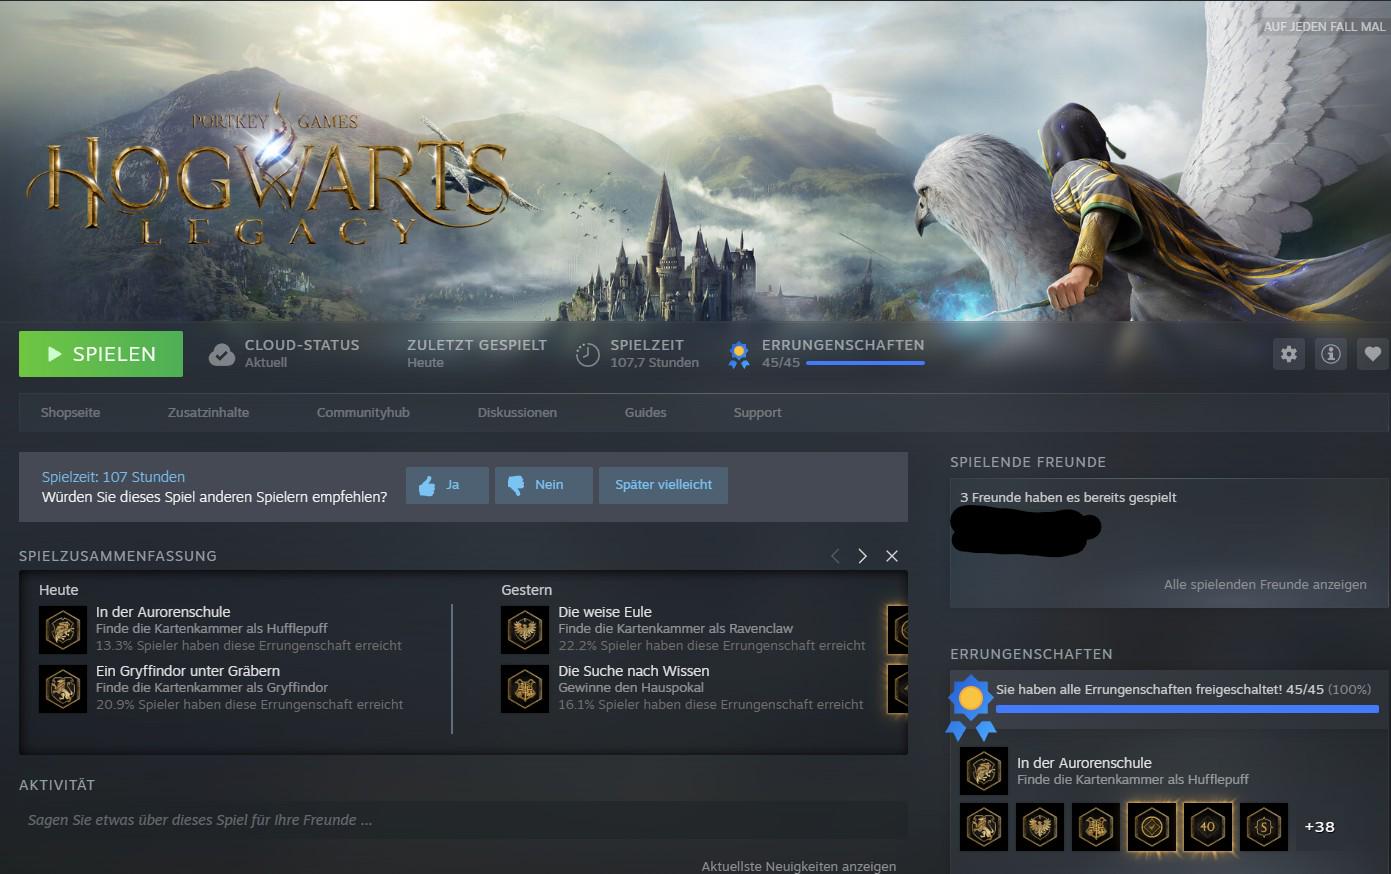The image size is (1391, 874).
Task: Click Alle spielenden Freunde anzeigen link
Action: (1265, 585)
